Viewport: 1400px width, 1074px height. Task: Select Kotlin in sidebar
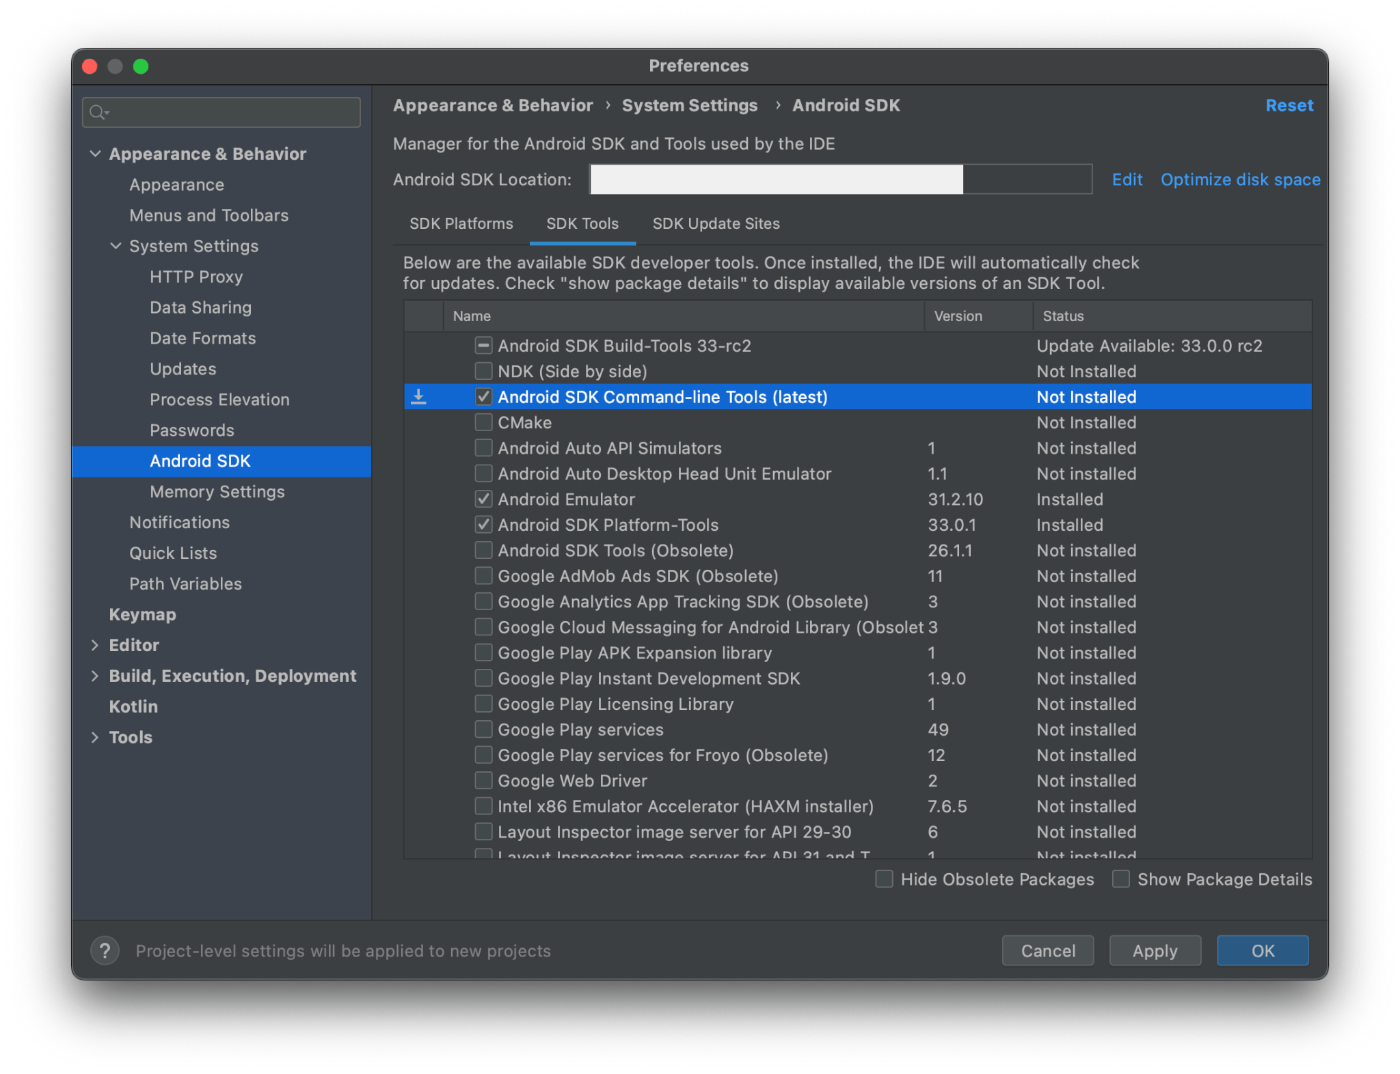click(133, 707)
